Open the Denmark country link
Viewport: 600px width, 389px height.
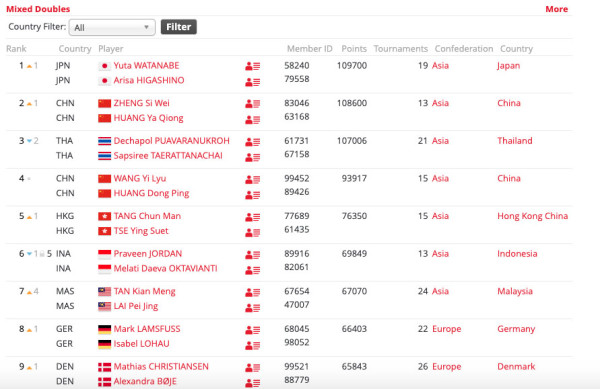pos(516,366)
